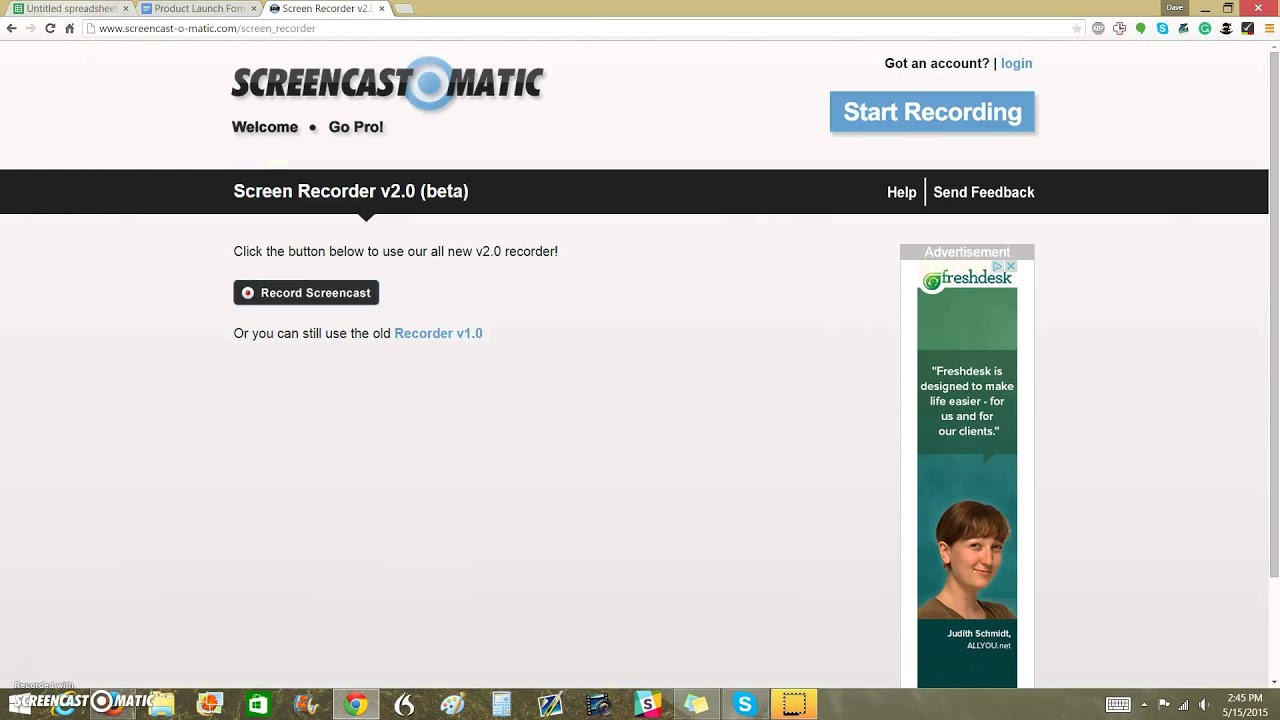Screen dimensions: 1280x720
Task: Click the Adblock Plus extension icon
Action: (x=1098, y=29)
